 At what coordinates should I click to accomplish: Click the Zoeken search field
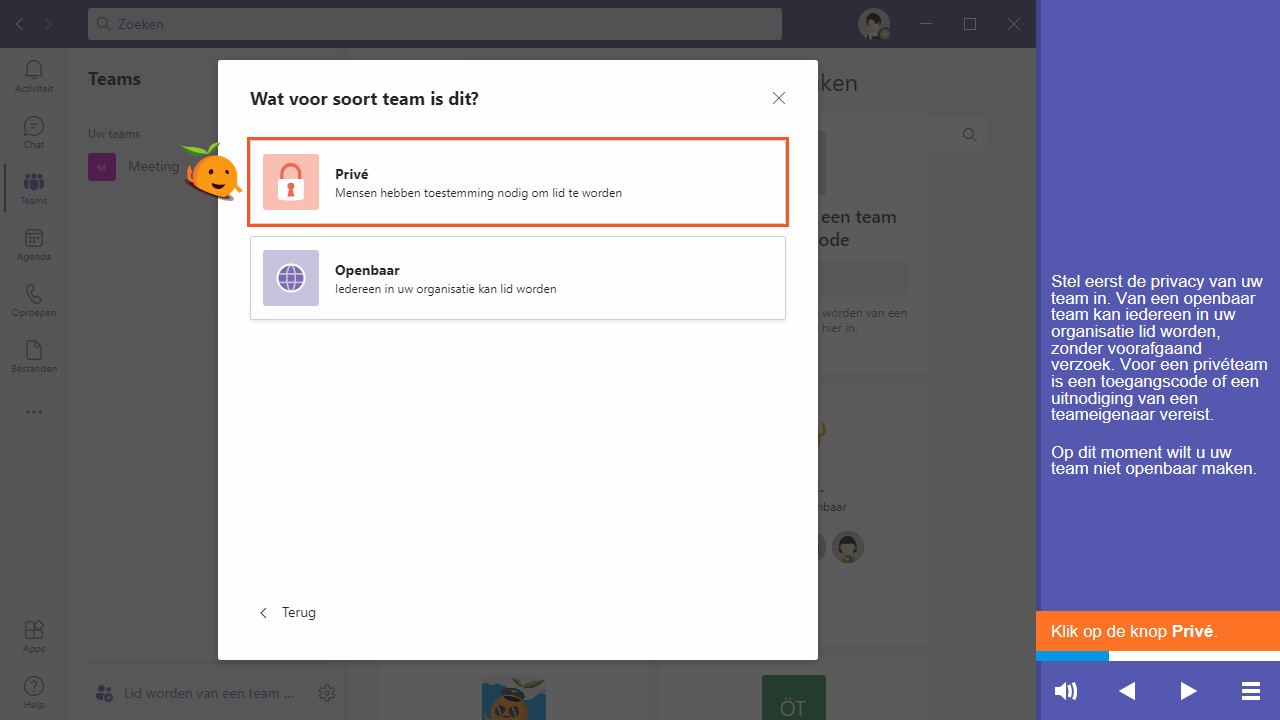(x=435, y=24)
